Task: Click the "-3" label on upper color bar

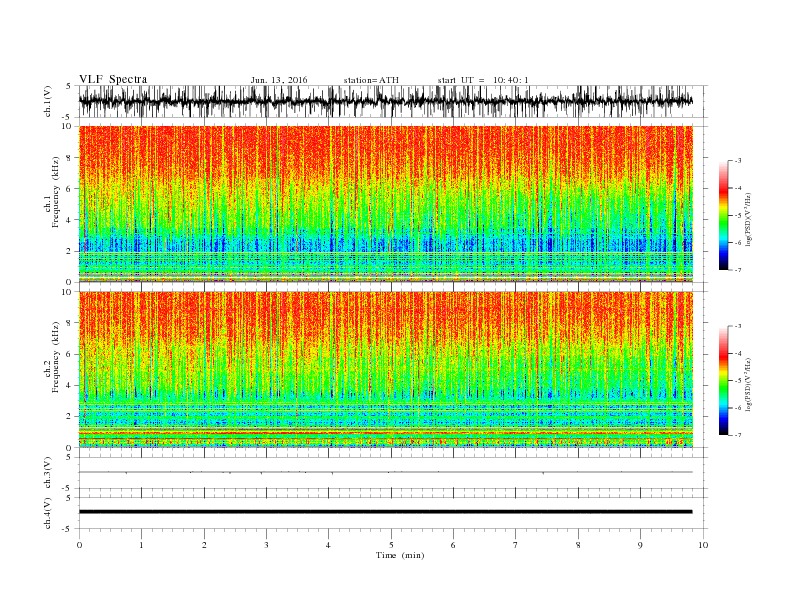Action: 737,161
